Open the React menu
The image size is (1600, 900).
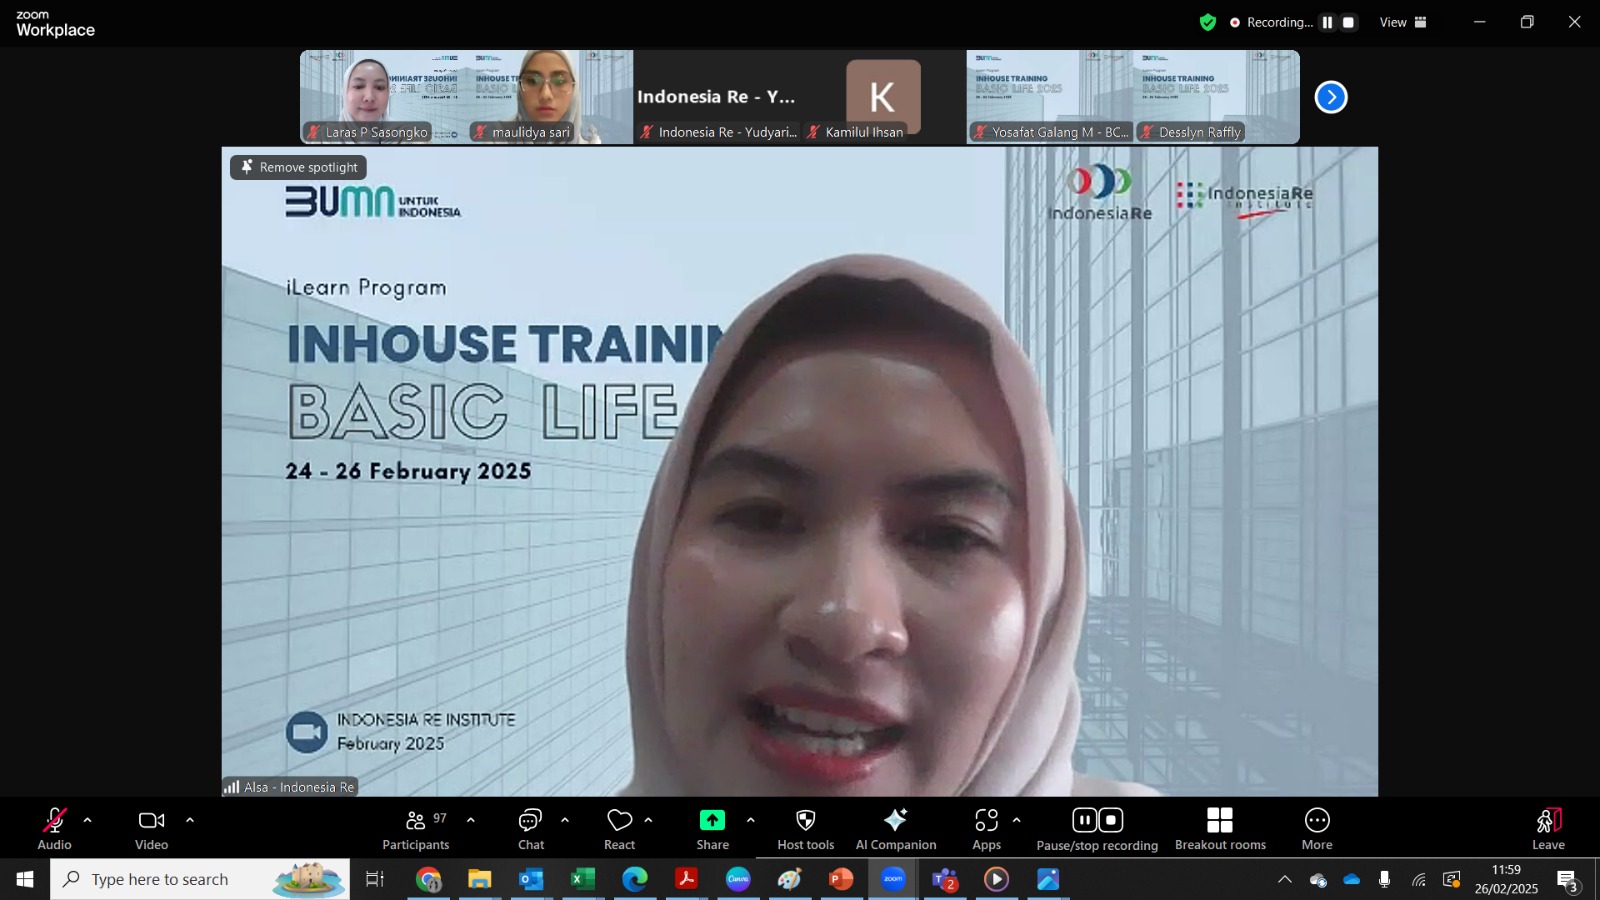tap(620, 830)
